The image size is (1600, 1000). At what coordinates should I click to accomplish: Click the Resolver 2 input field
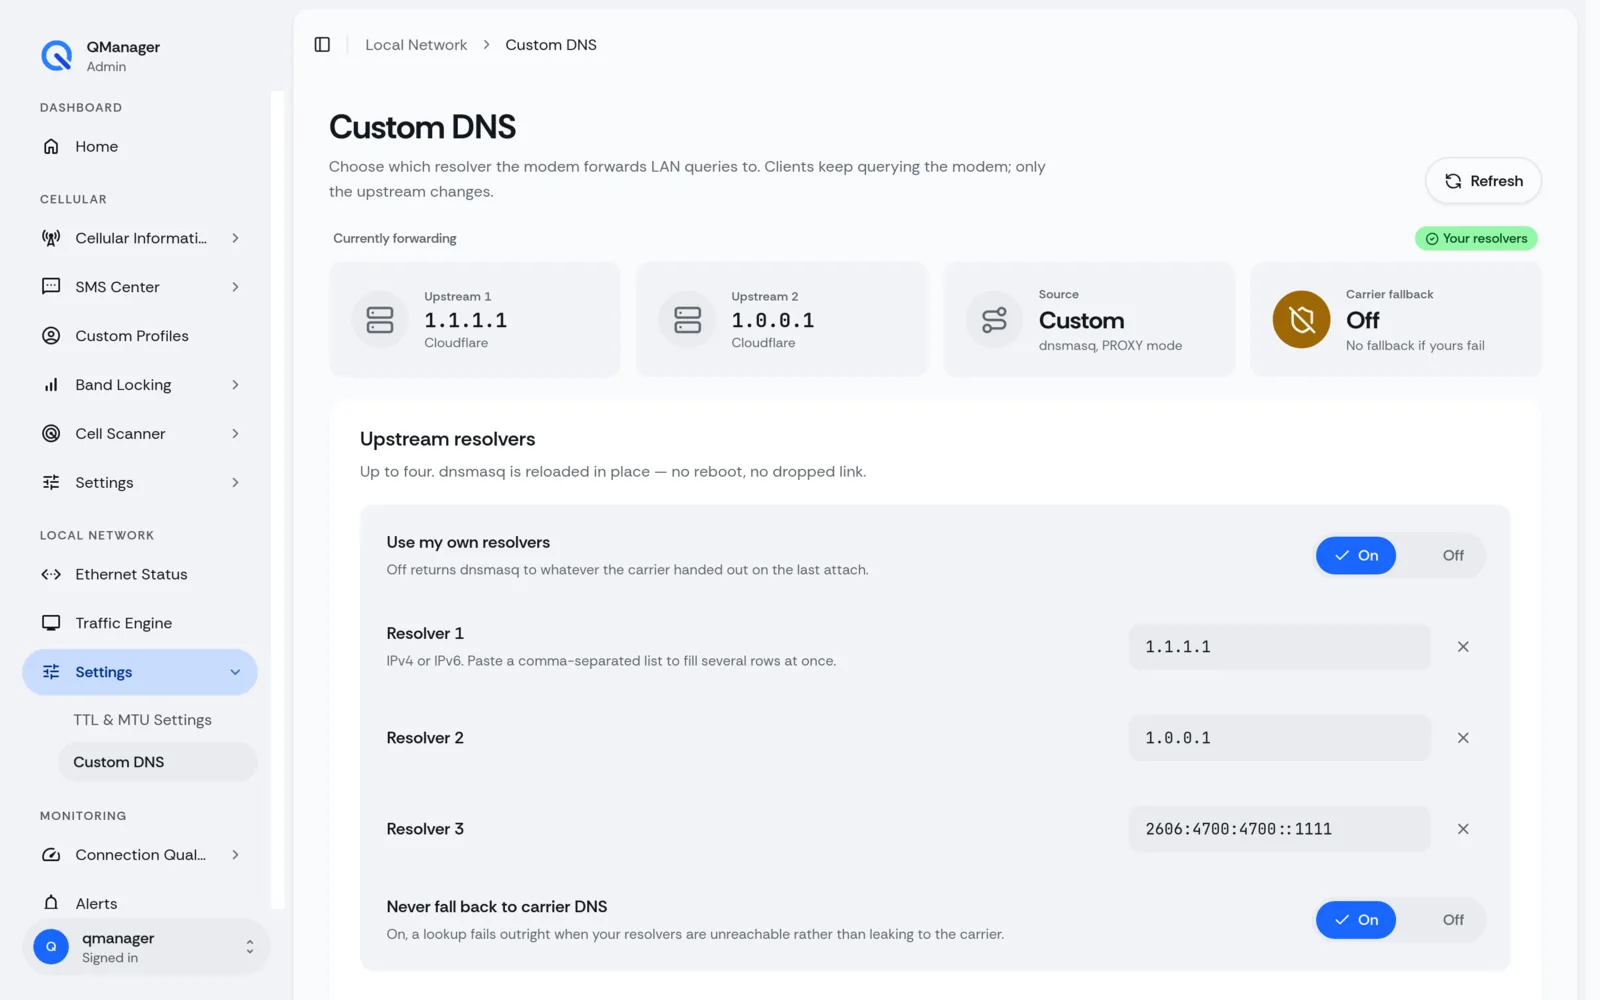[1279, 738]
